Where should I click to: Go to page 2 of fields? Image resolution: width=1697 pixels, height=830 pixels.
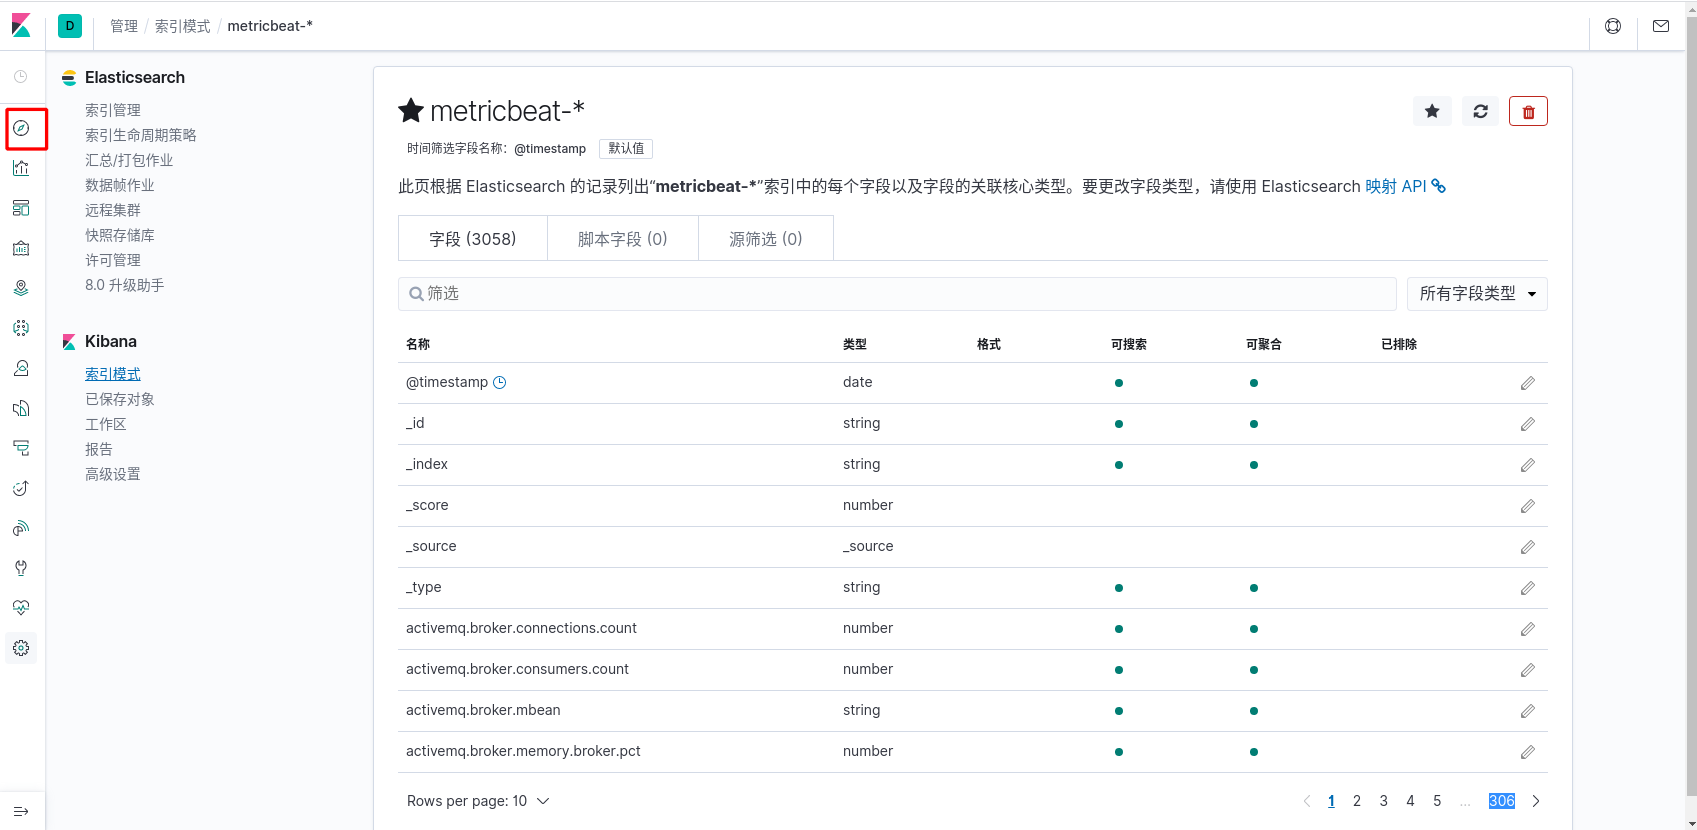tap(1357, 801)
